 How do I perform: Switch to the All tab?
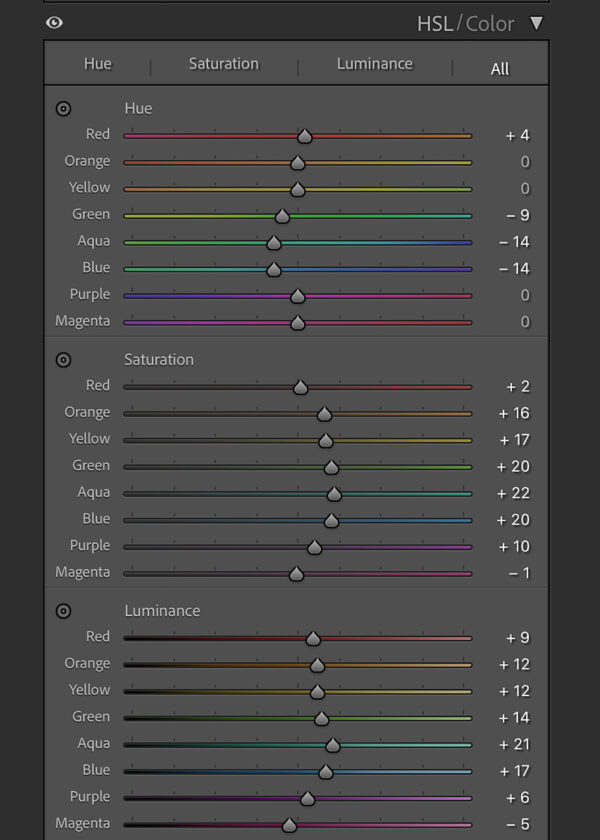click(x=500, y=69)
